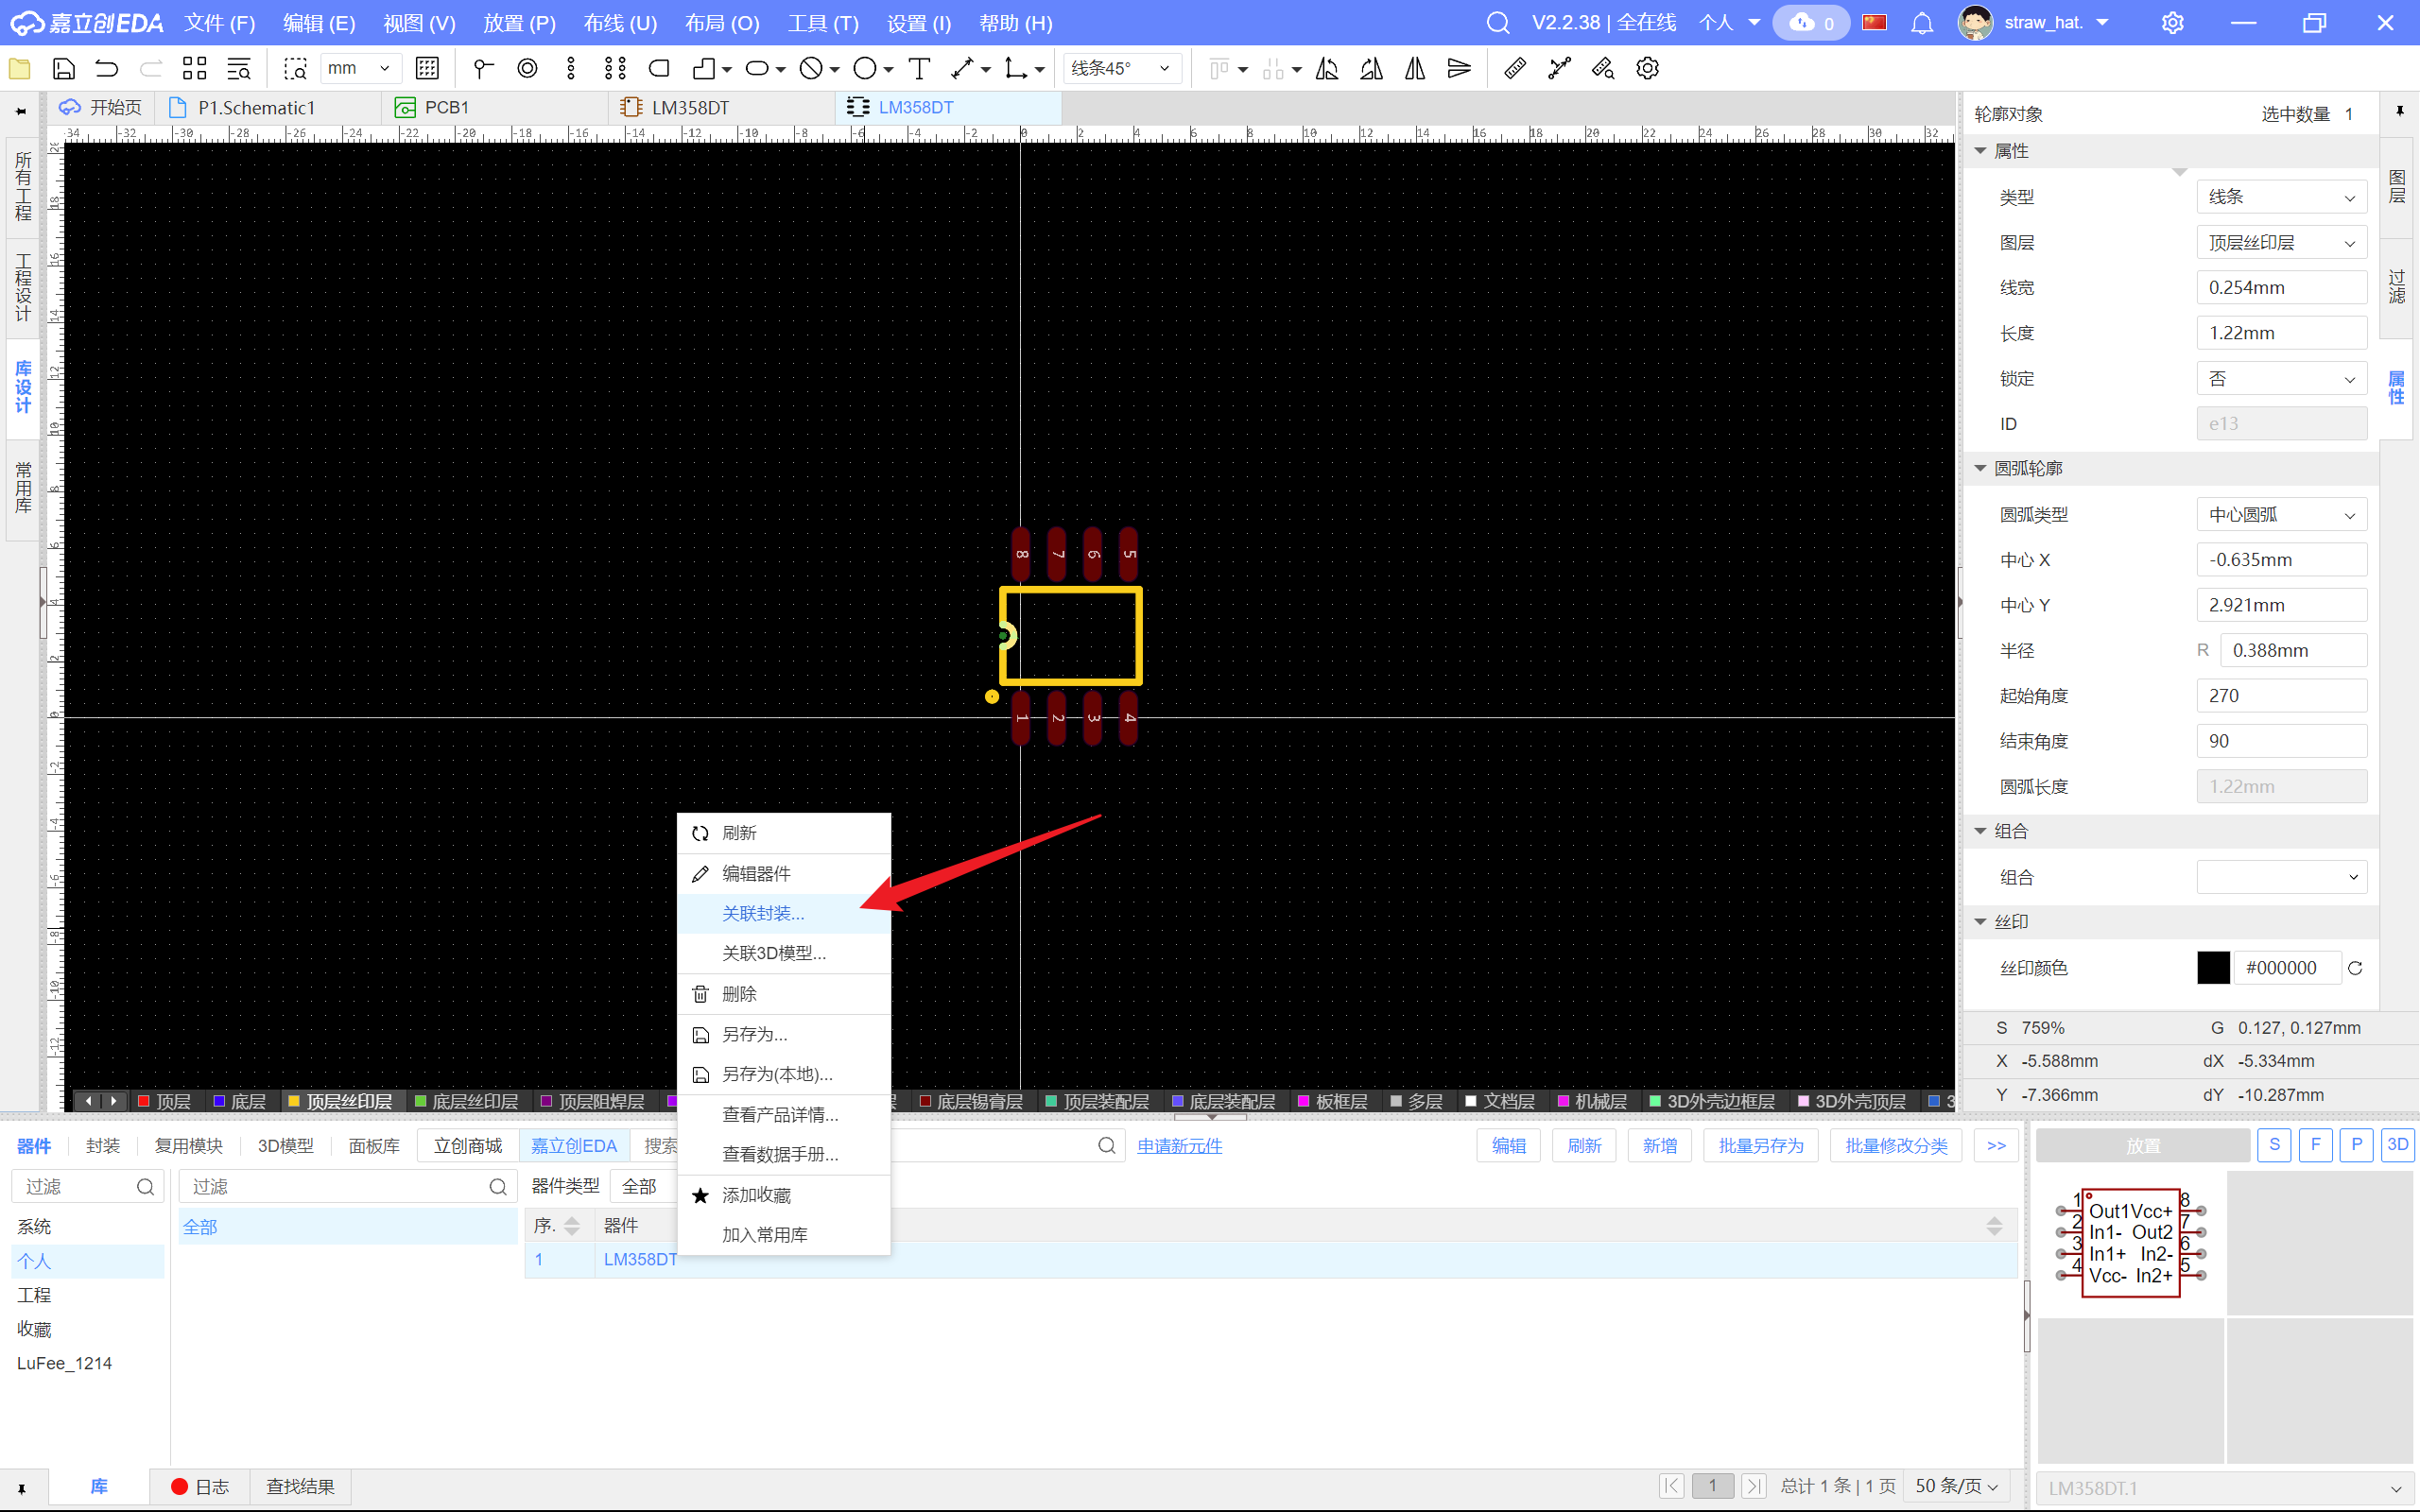Click the Undo arrow icon
Screen dimensions: 2420x1512
tap(107, 68)
